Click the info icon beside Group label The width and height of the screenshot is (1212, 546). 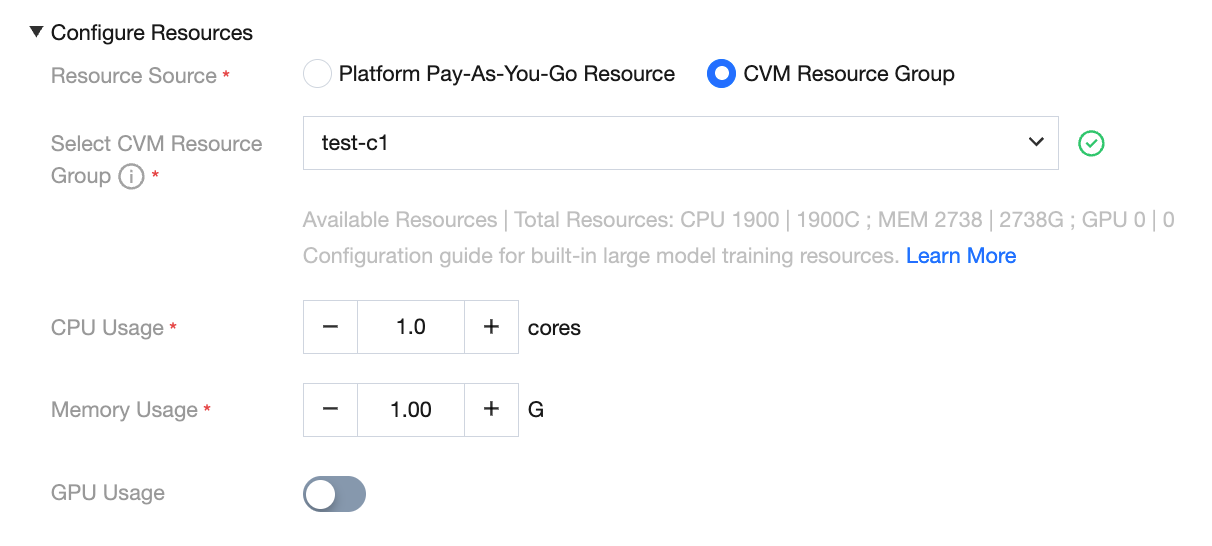click(x=131, y=177)
